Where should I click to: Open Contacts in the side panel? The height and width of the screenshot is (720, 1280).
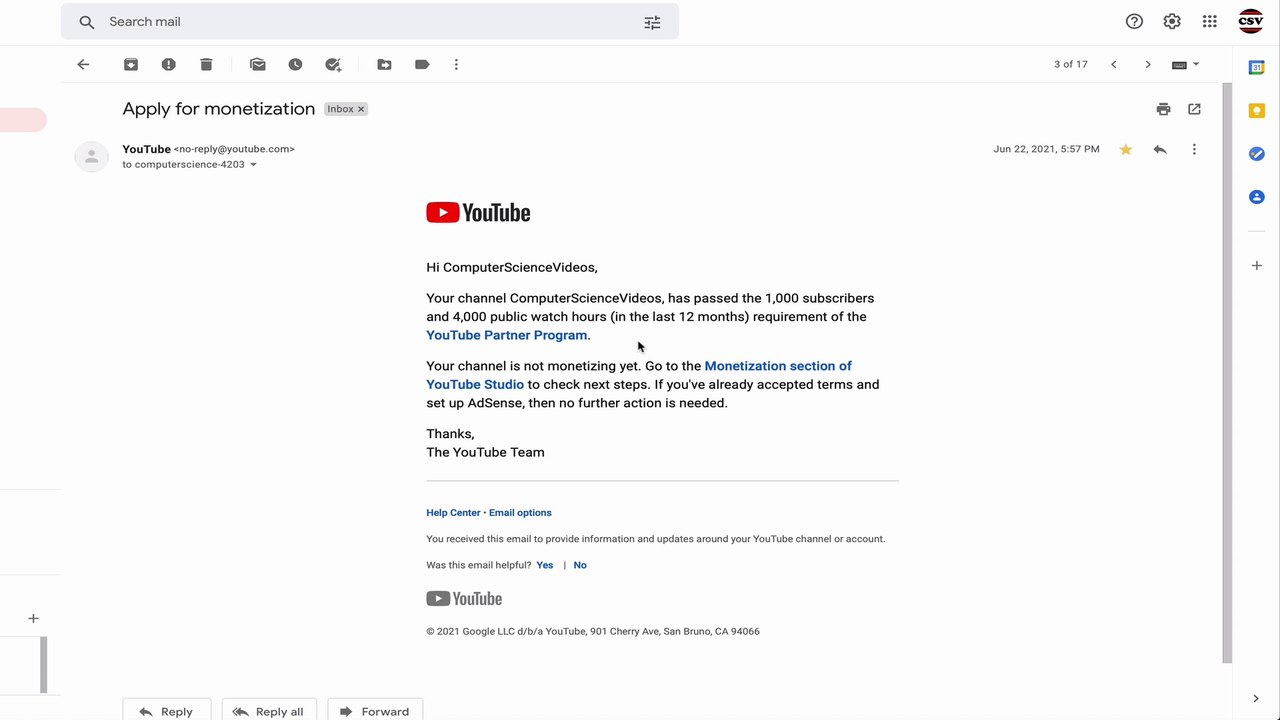[1257, 197]
